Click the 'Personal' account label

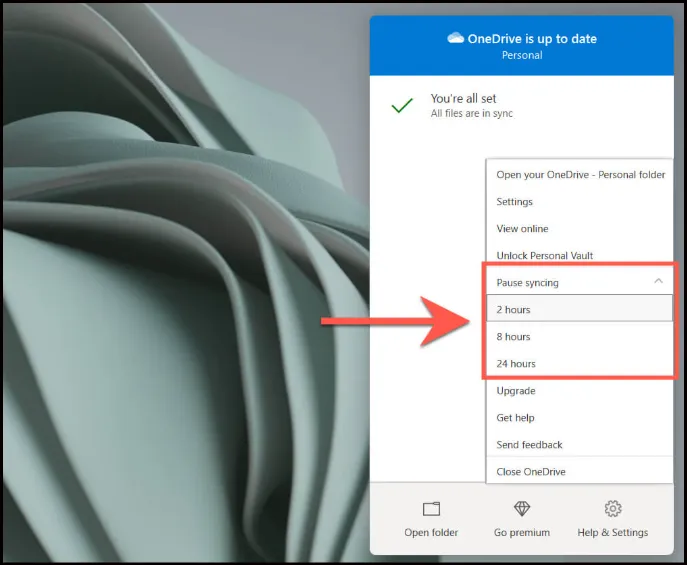(x=522, y=55)
